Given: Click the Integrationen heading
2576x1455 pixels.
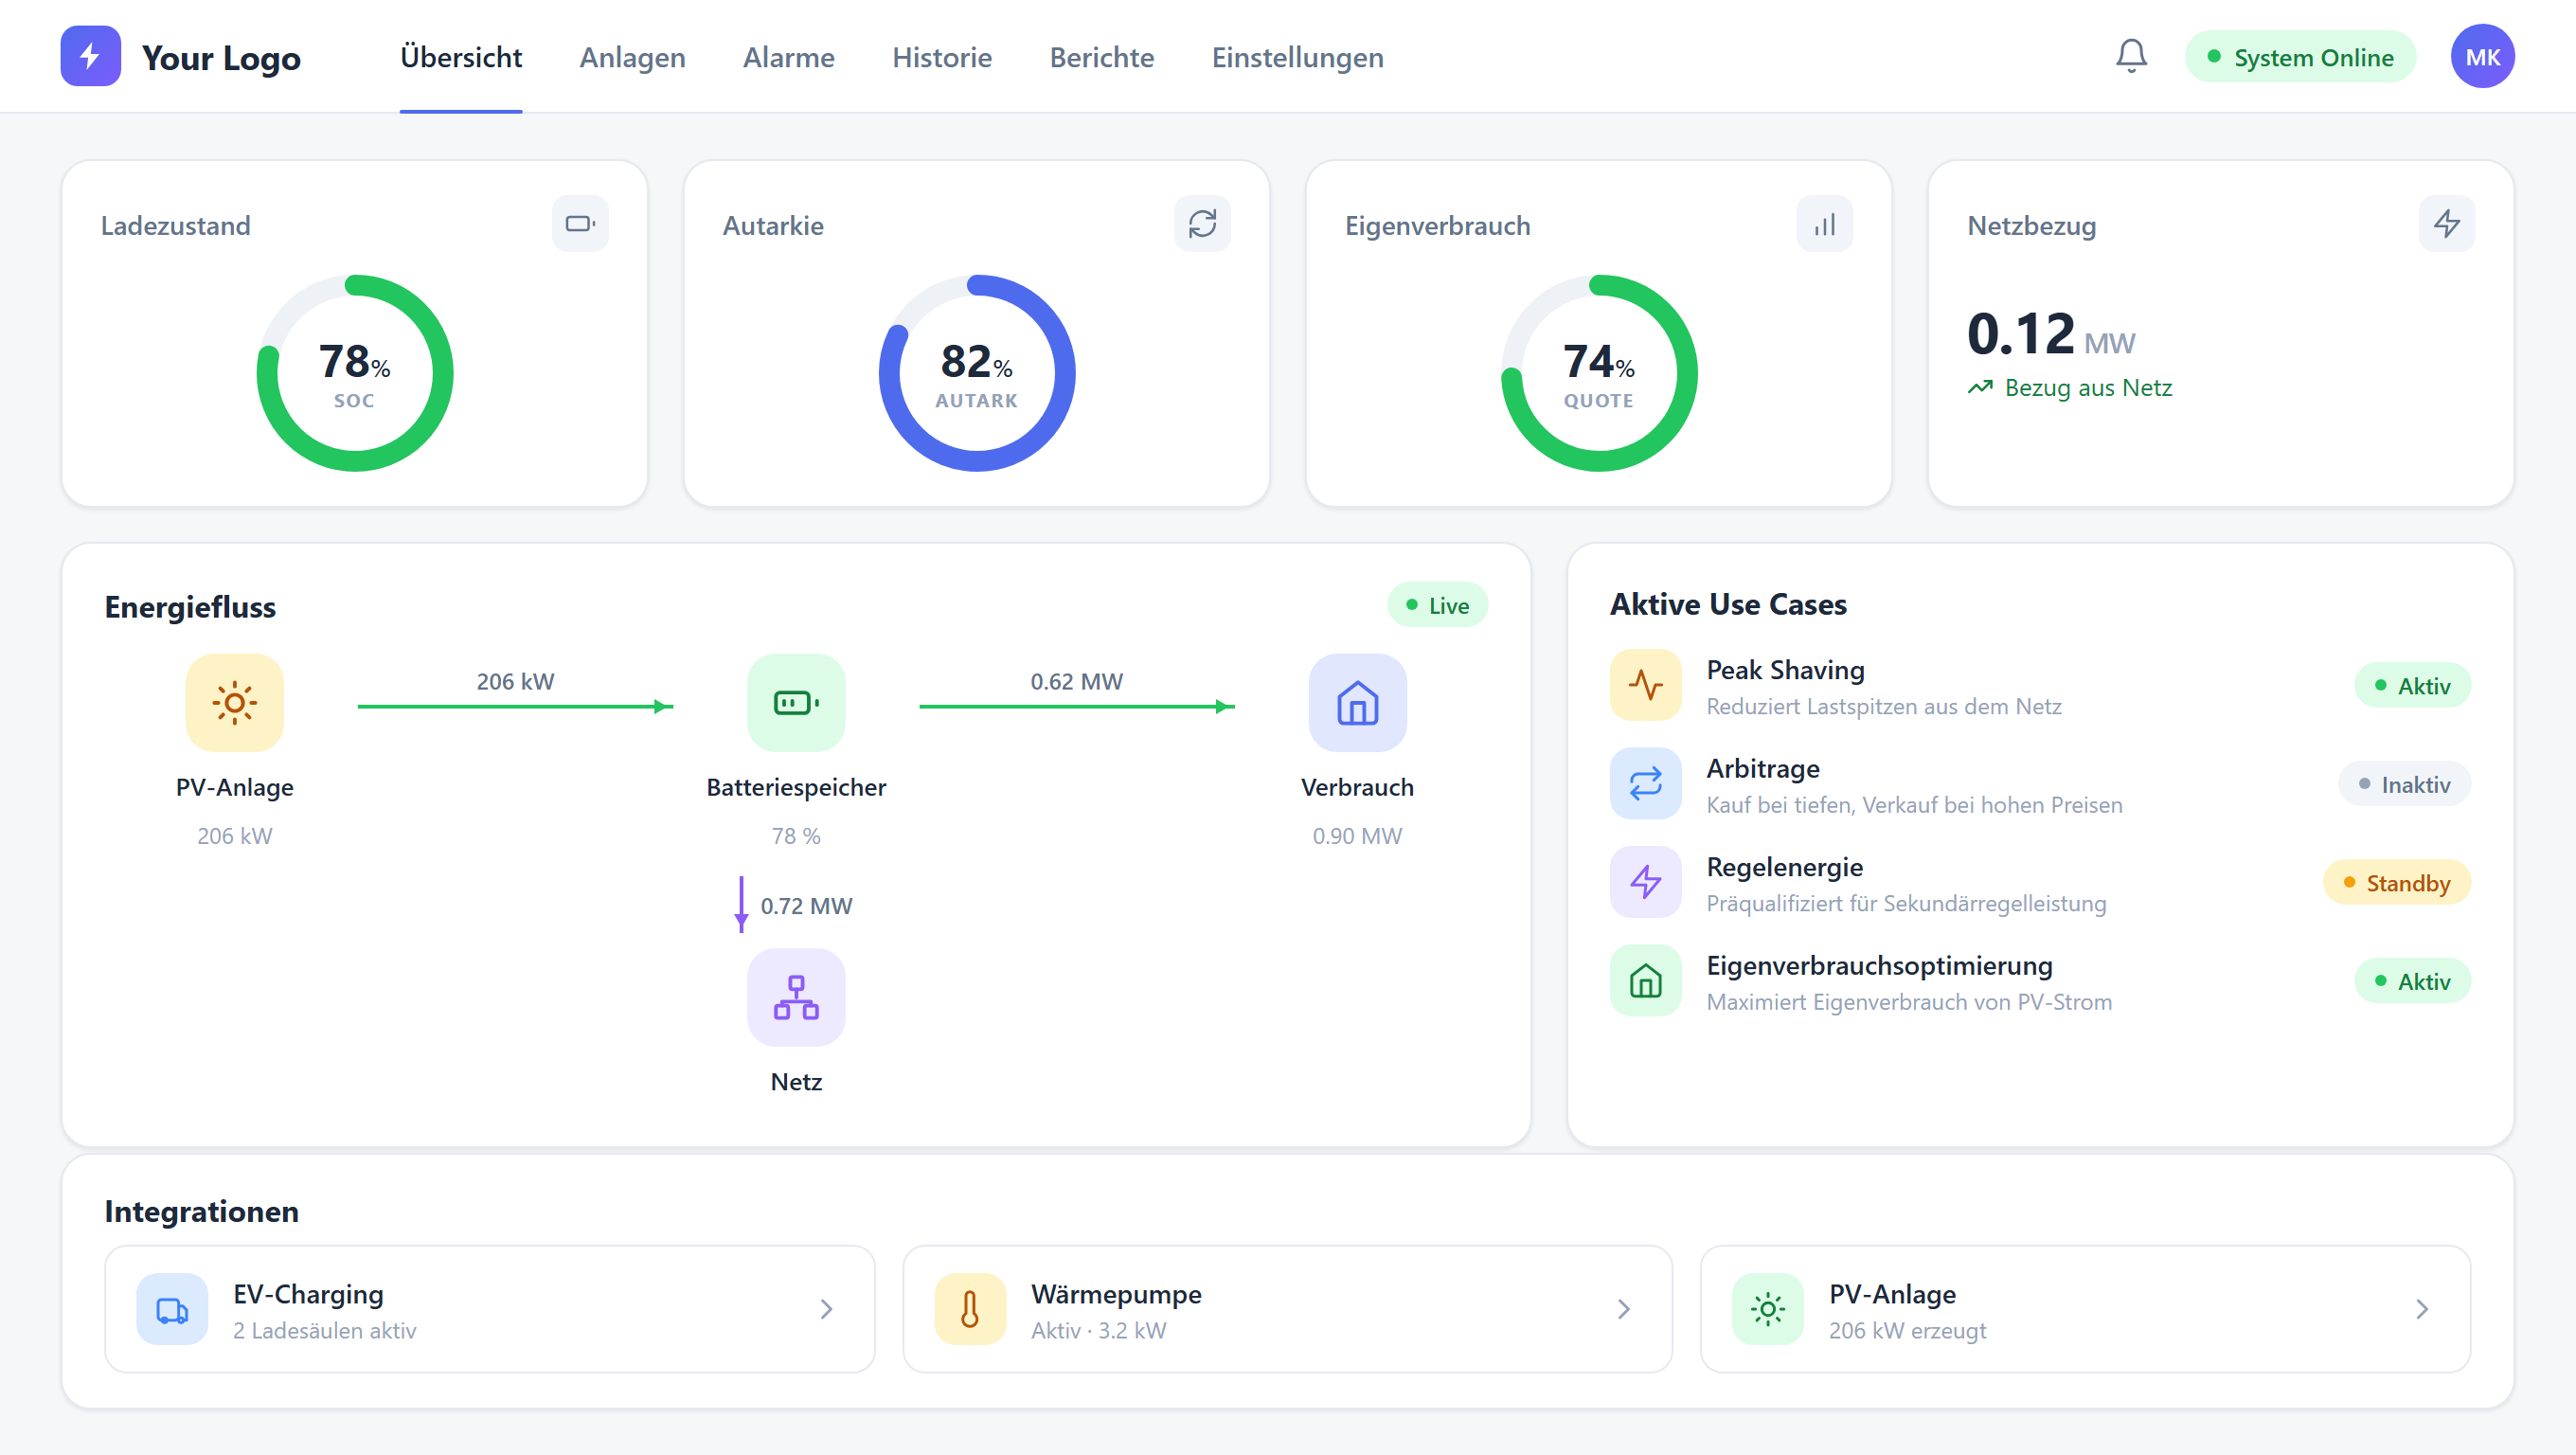Looking at the screenshot, I should [x=201, y=1211].
